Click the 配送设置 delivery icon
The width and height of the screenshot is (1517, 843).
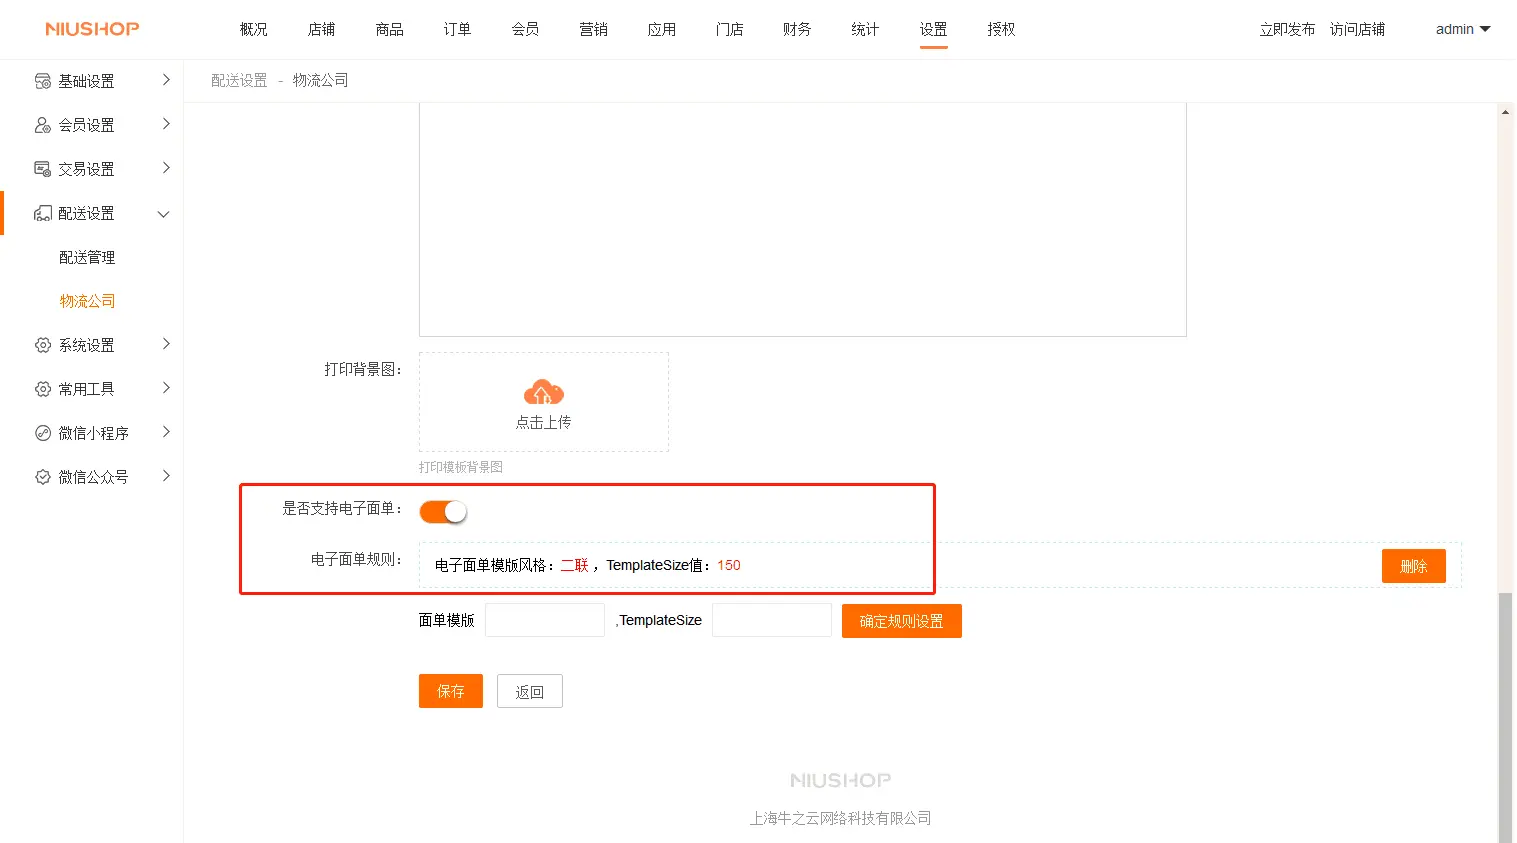pyautogui.click(x=43, y=213)
